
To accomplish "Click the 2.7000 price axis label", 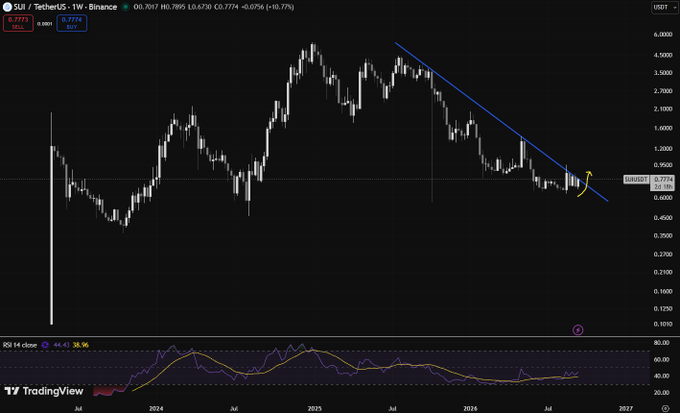I will [x=663, y=91].
